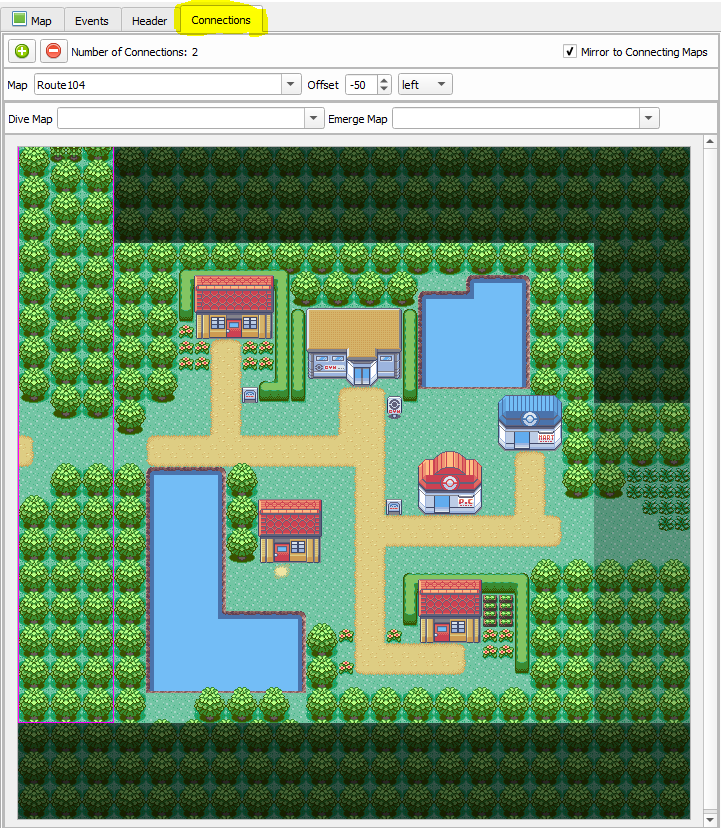Switch to the Map tab
The image size is (721, 828).
32,21
